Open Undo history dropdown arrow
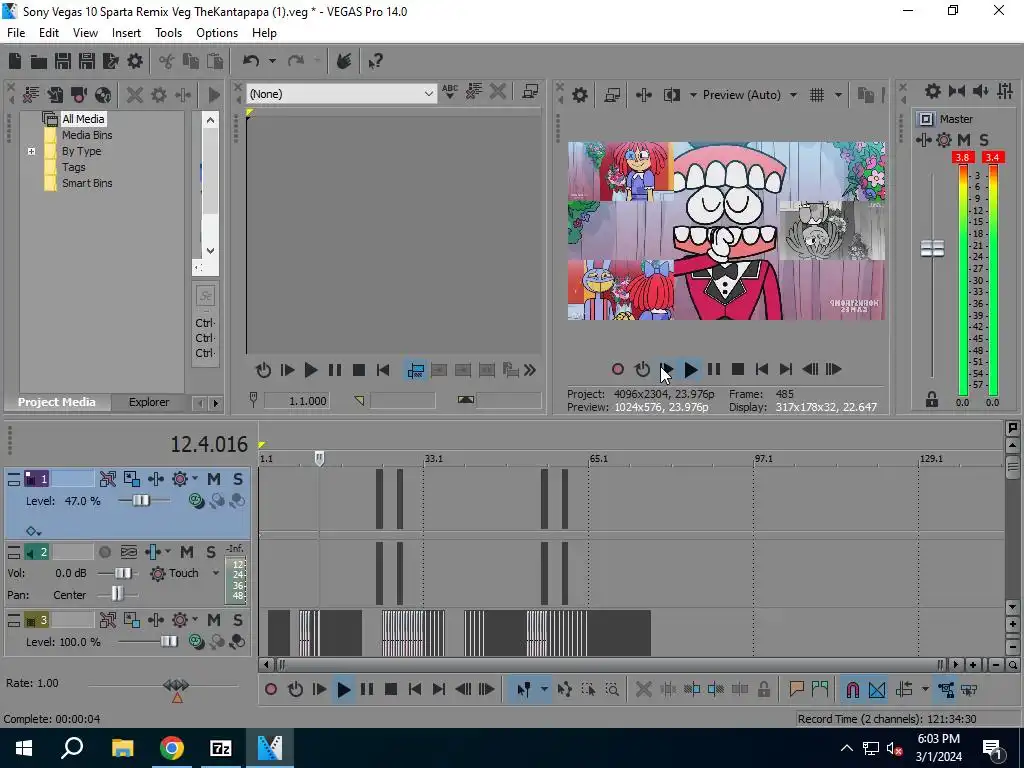 pos(272,61)
